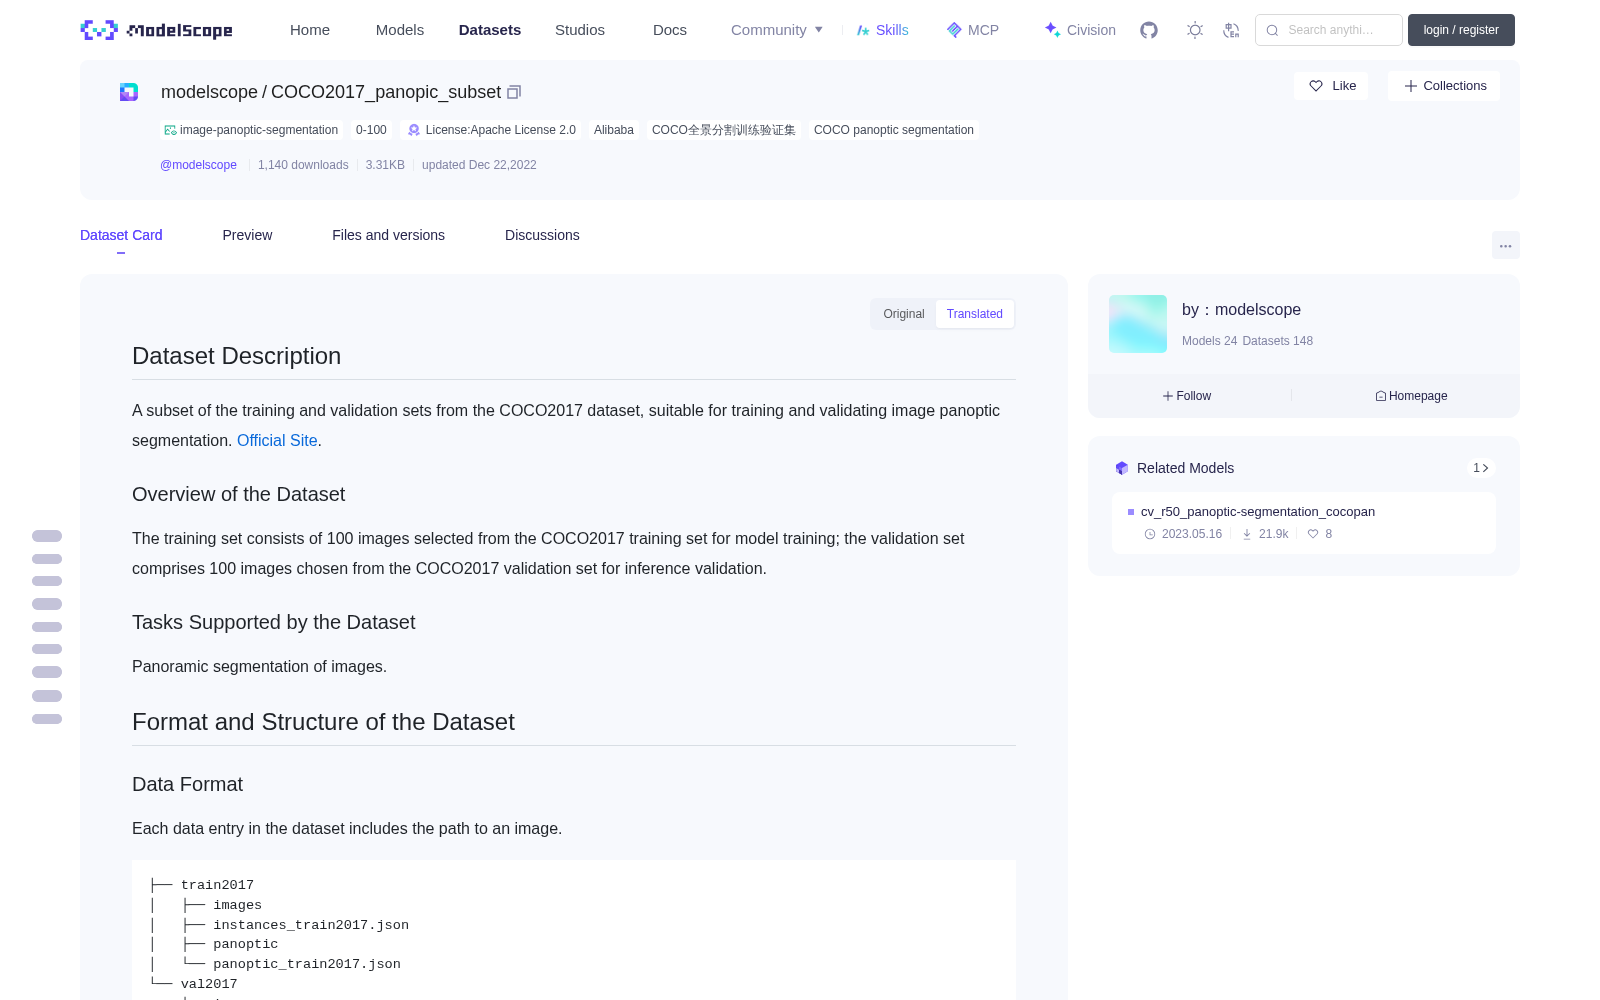This screenshot has height=1000, width=1600.
Task: Open the MCP nav item
Action: click(973, 30)
